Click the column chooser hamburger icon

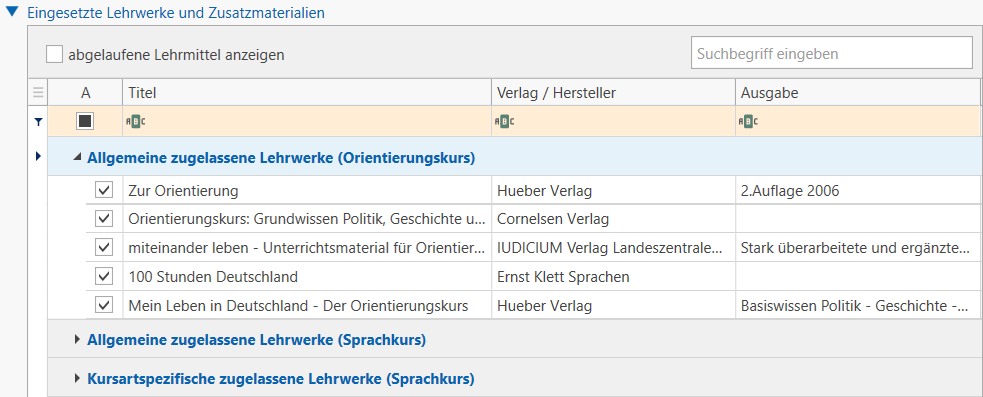pos(38,93)
